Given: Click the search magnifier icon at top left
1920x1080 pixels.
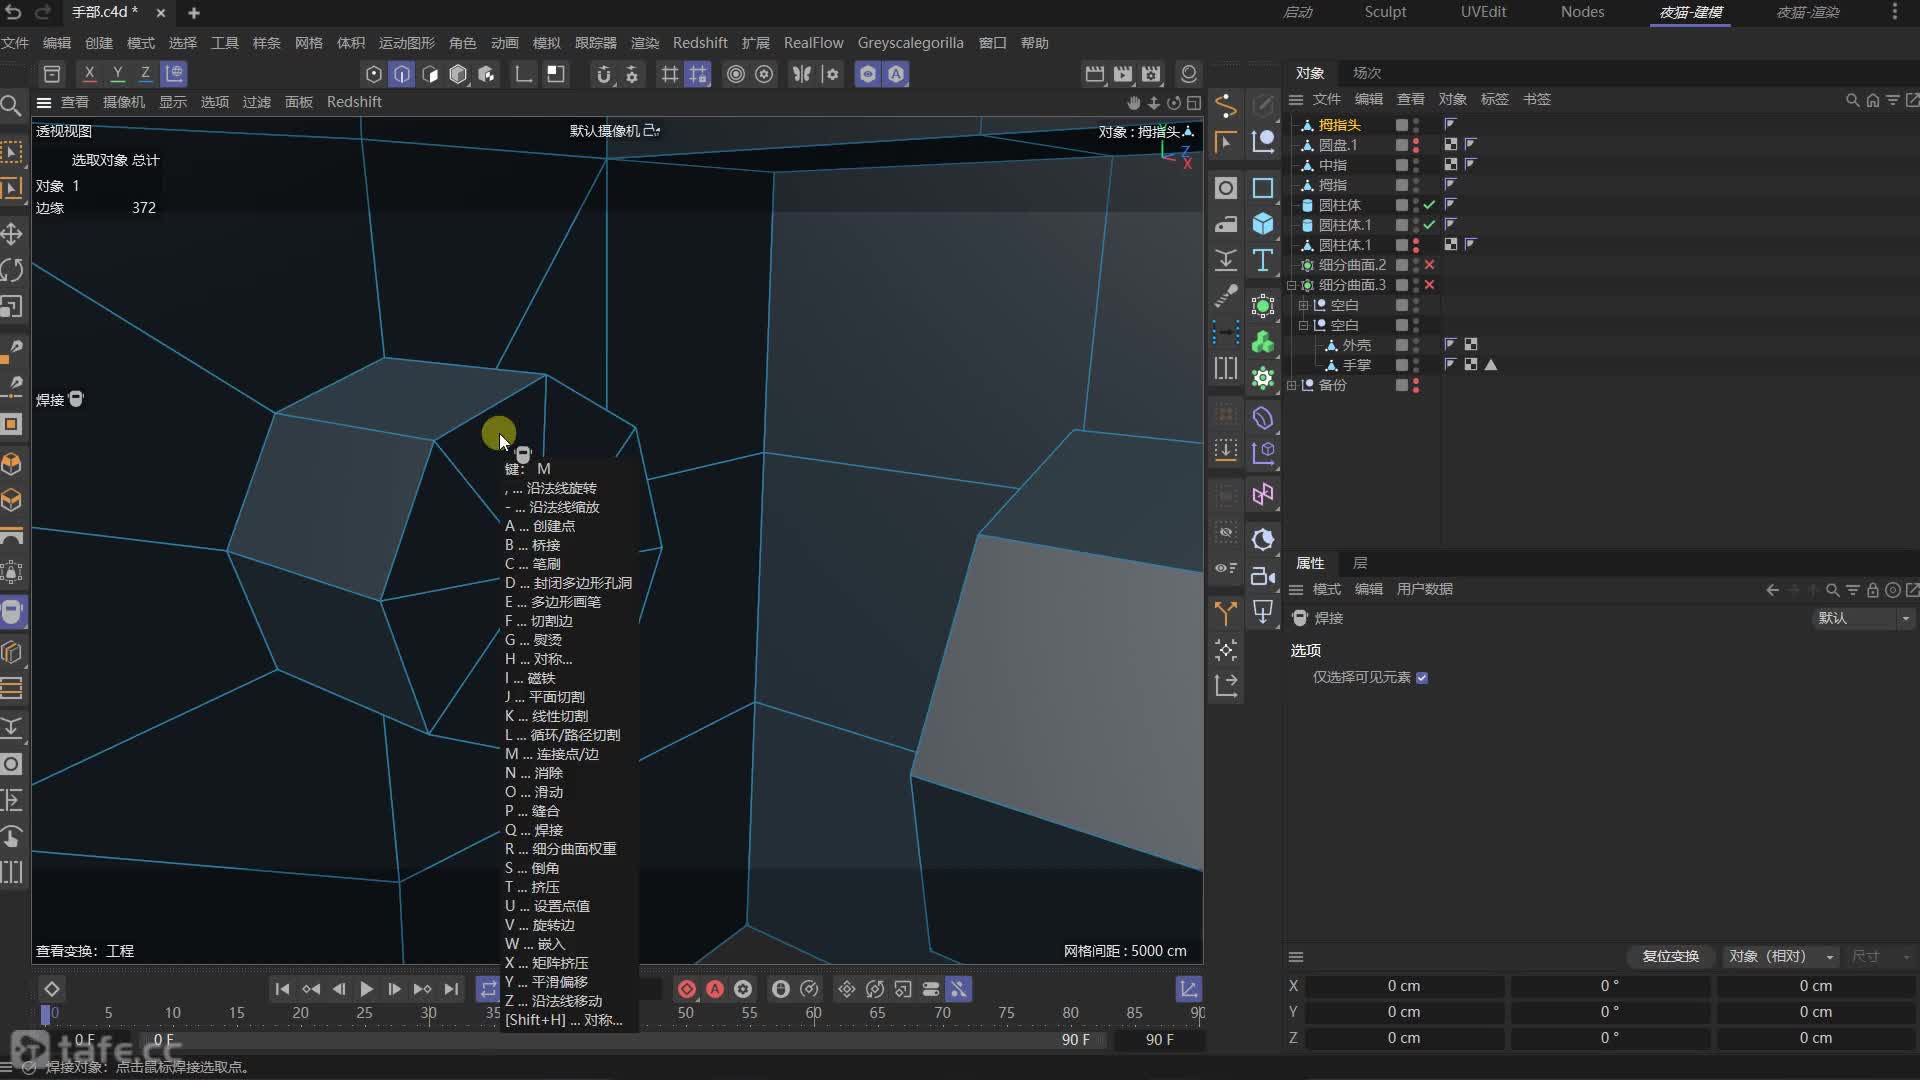Looking at the screenshot, I should click(11, 106).
